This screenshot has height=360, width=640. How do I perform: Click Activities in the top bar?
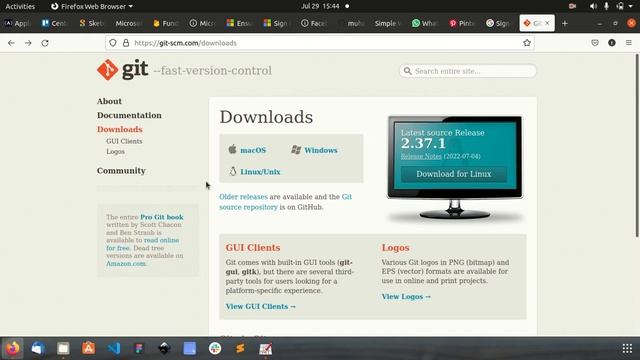click(20, 6)
